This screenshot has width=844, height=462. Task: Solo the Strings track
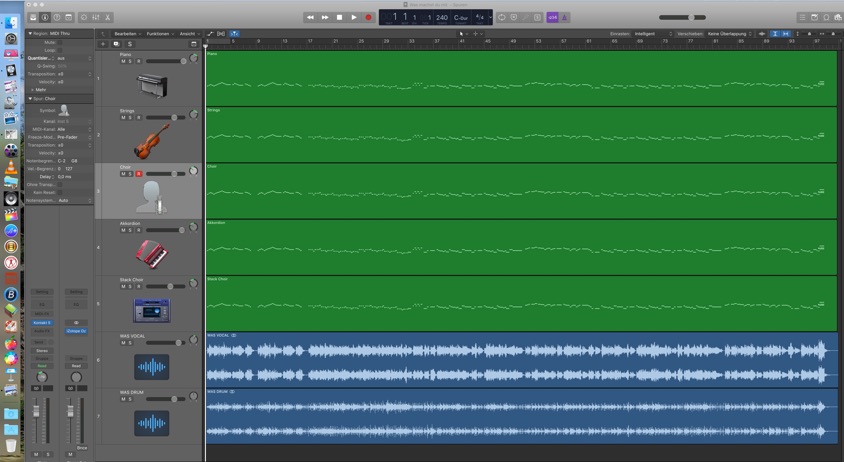point(130,117)
